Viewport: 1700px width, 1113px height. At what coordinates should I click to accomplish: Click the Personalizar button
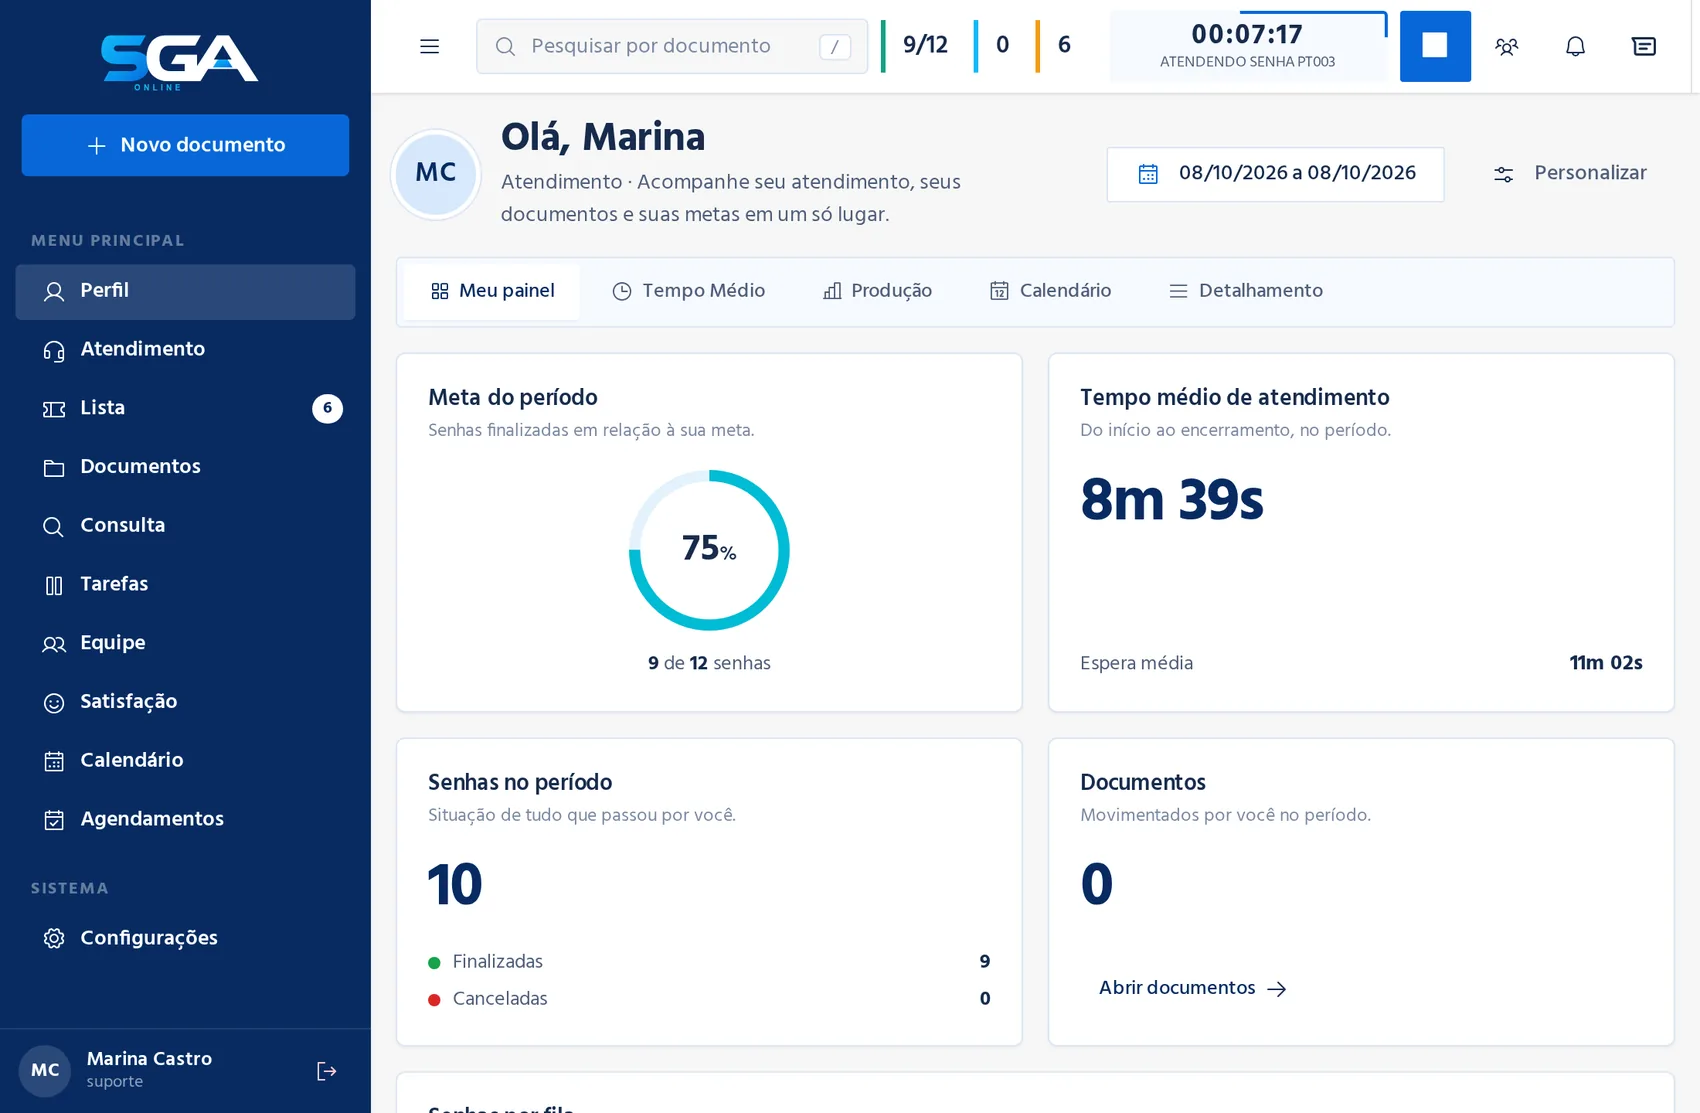point(1569,174)
